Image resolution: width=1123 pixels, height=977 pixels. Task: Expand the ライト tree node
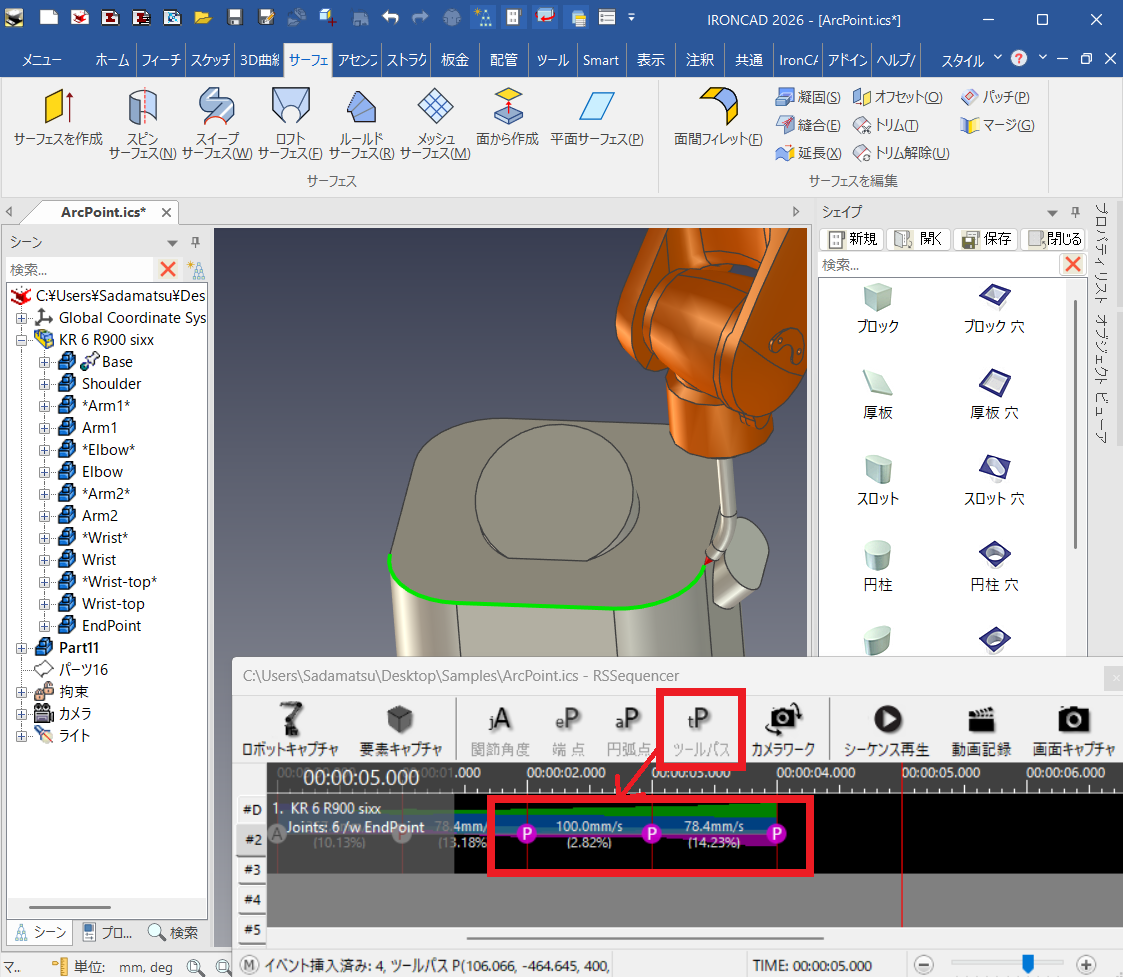(21, 736)
